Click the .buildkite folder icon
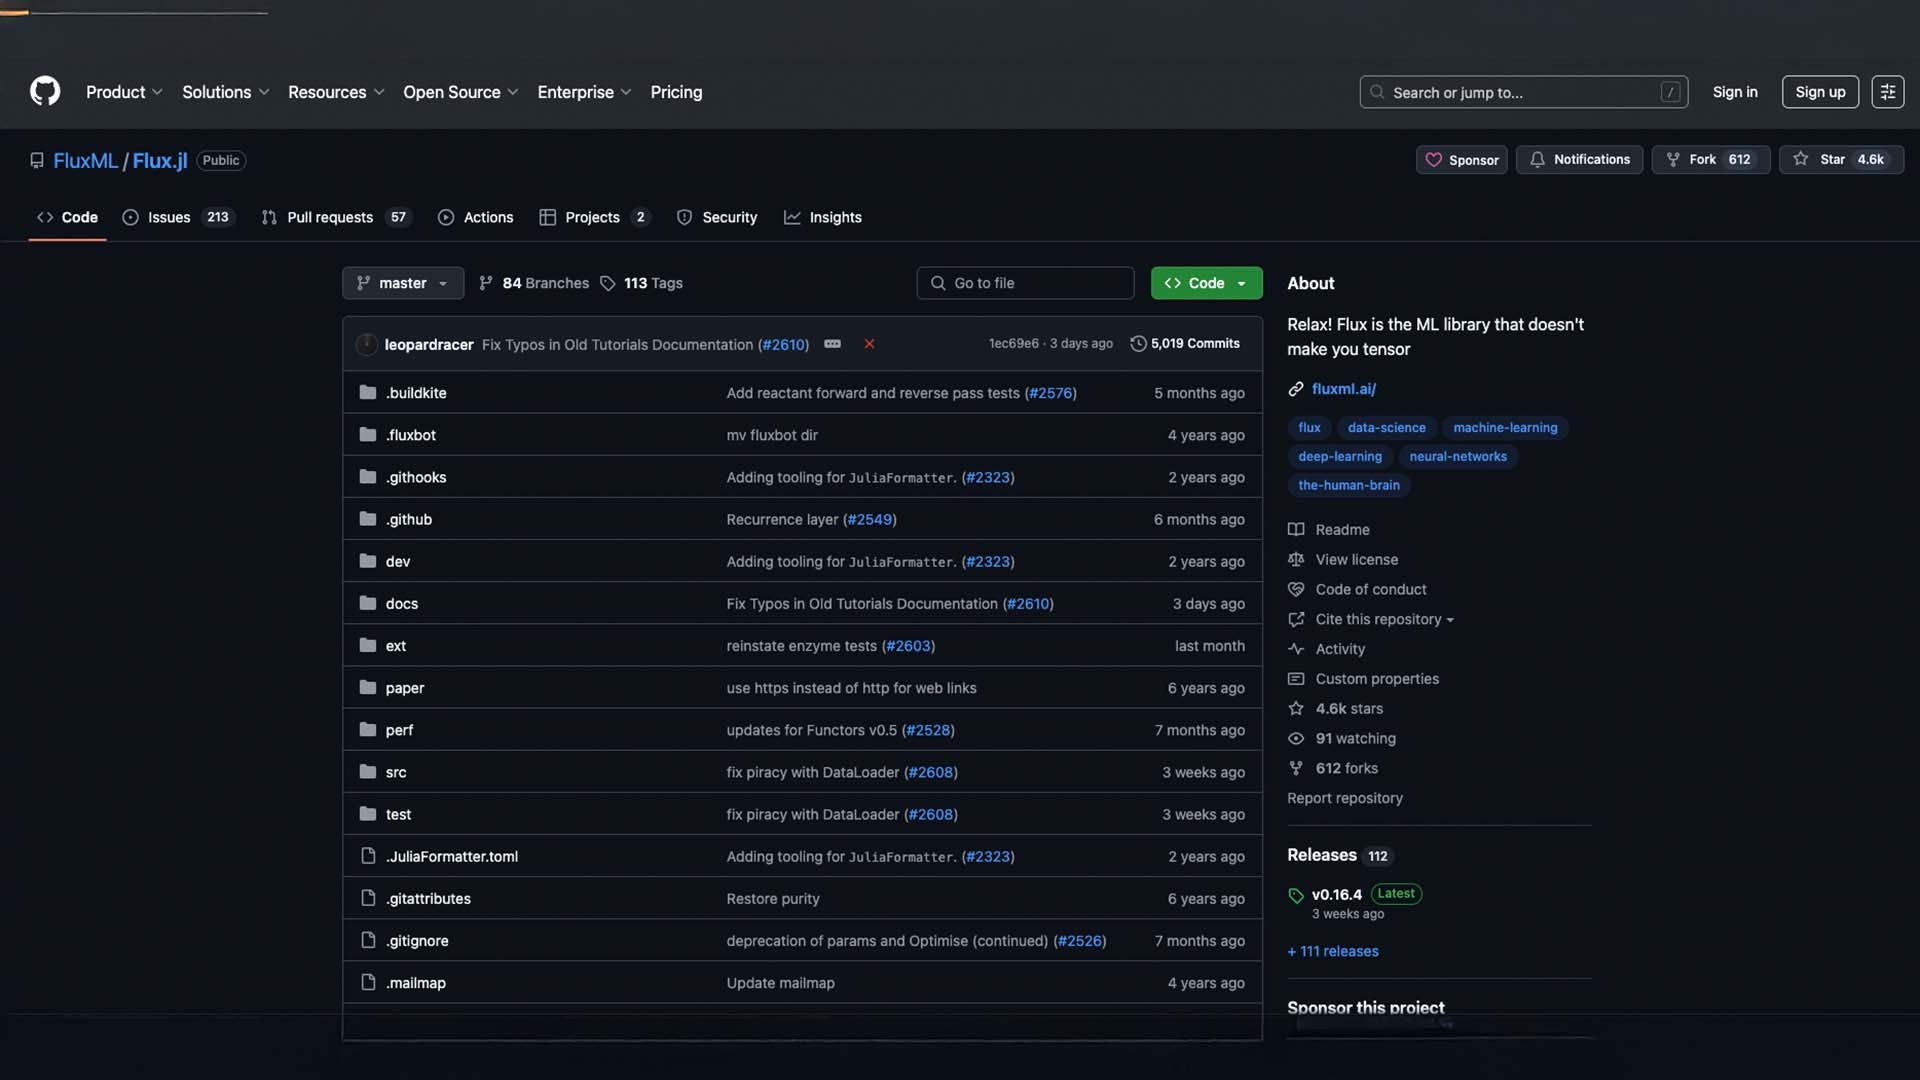 368,393
